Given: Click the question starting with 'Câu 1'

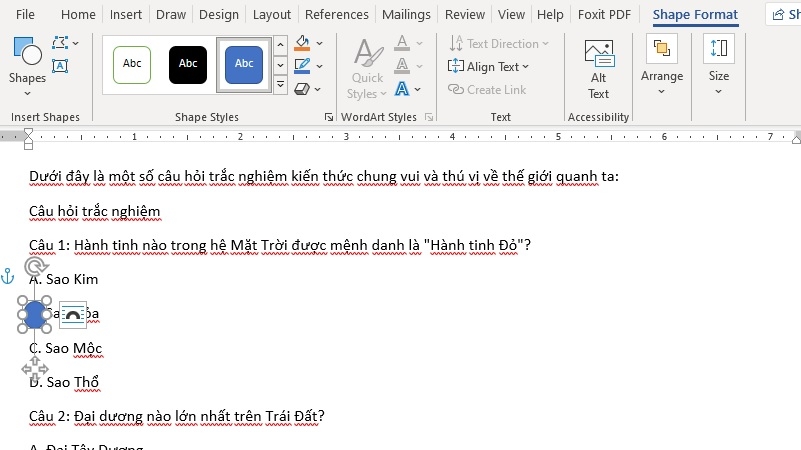Looking at the screenshot, I should (x=280, y=245).
